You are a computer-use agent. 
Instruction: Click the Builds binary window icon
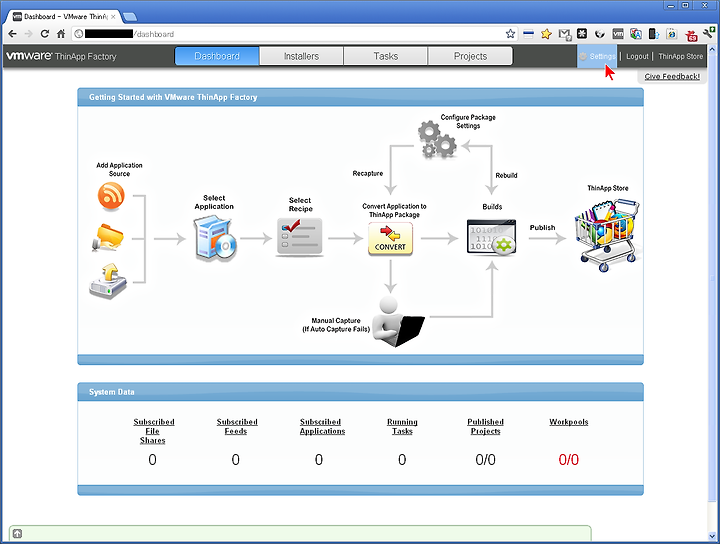click(x=491, y=237)
